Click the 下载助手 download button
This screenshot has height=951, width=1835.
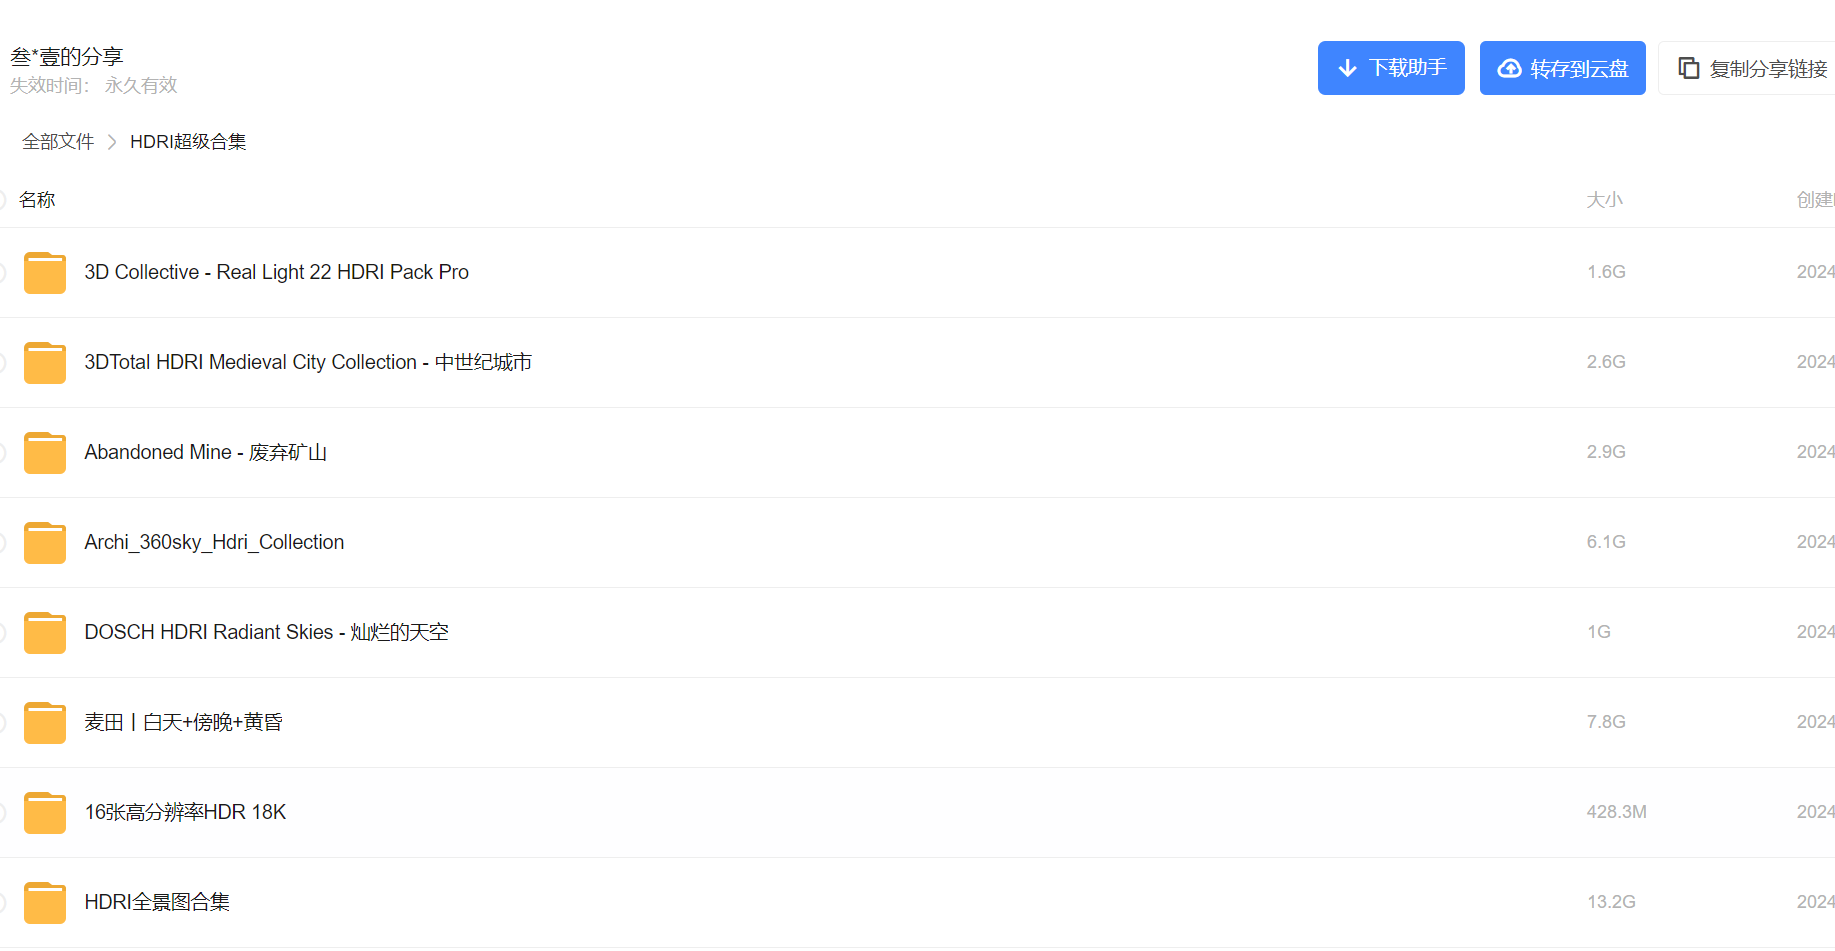point(1390,68)
